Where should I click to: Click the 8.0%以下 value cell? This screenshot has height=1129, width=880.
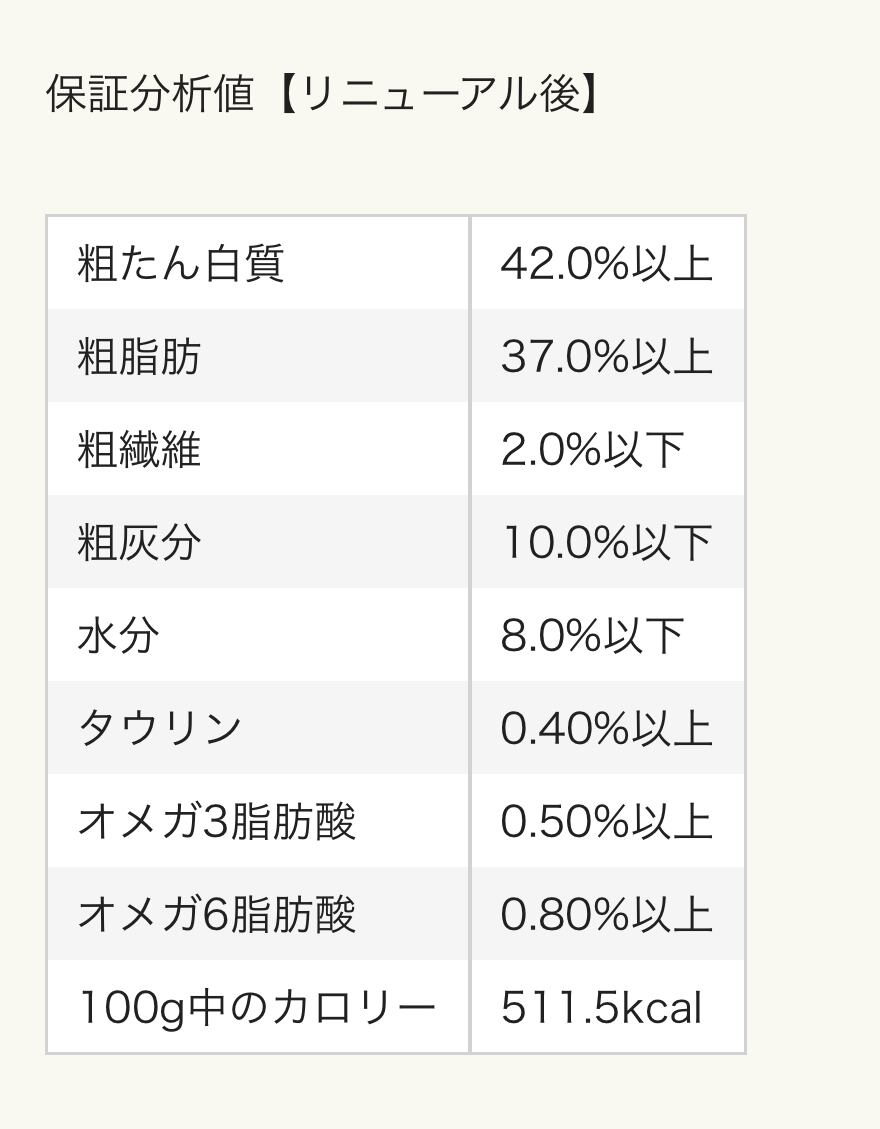[592, 636]
